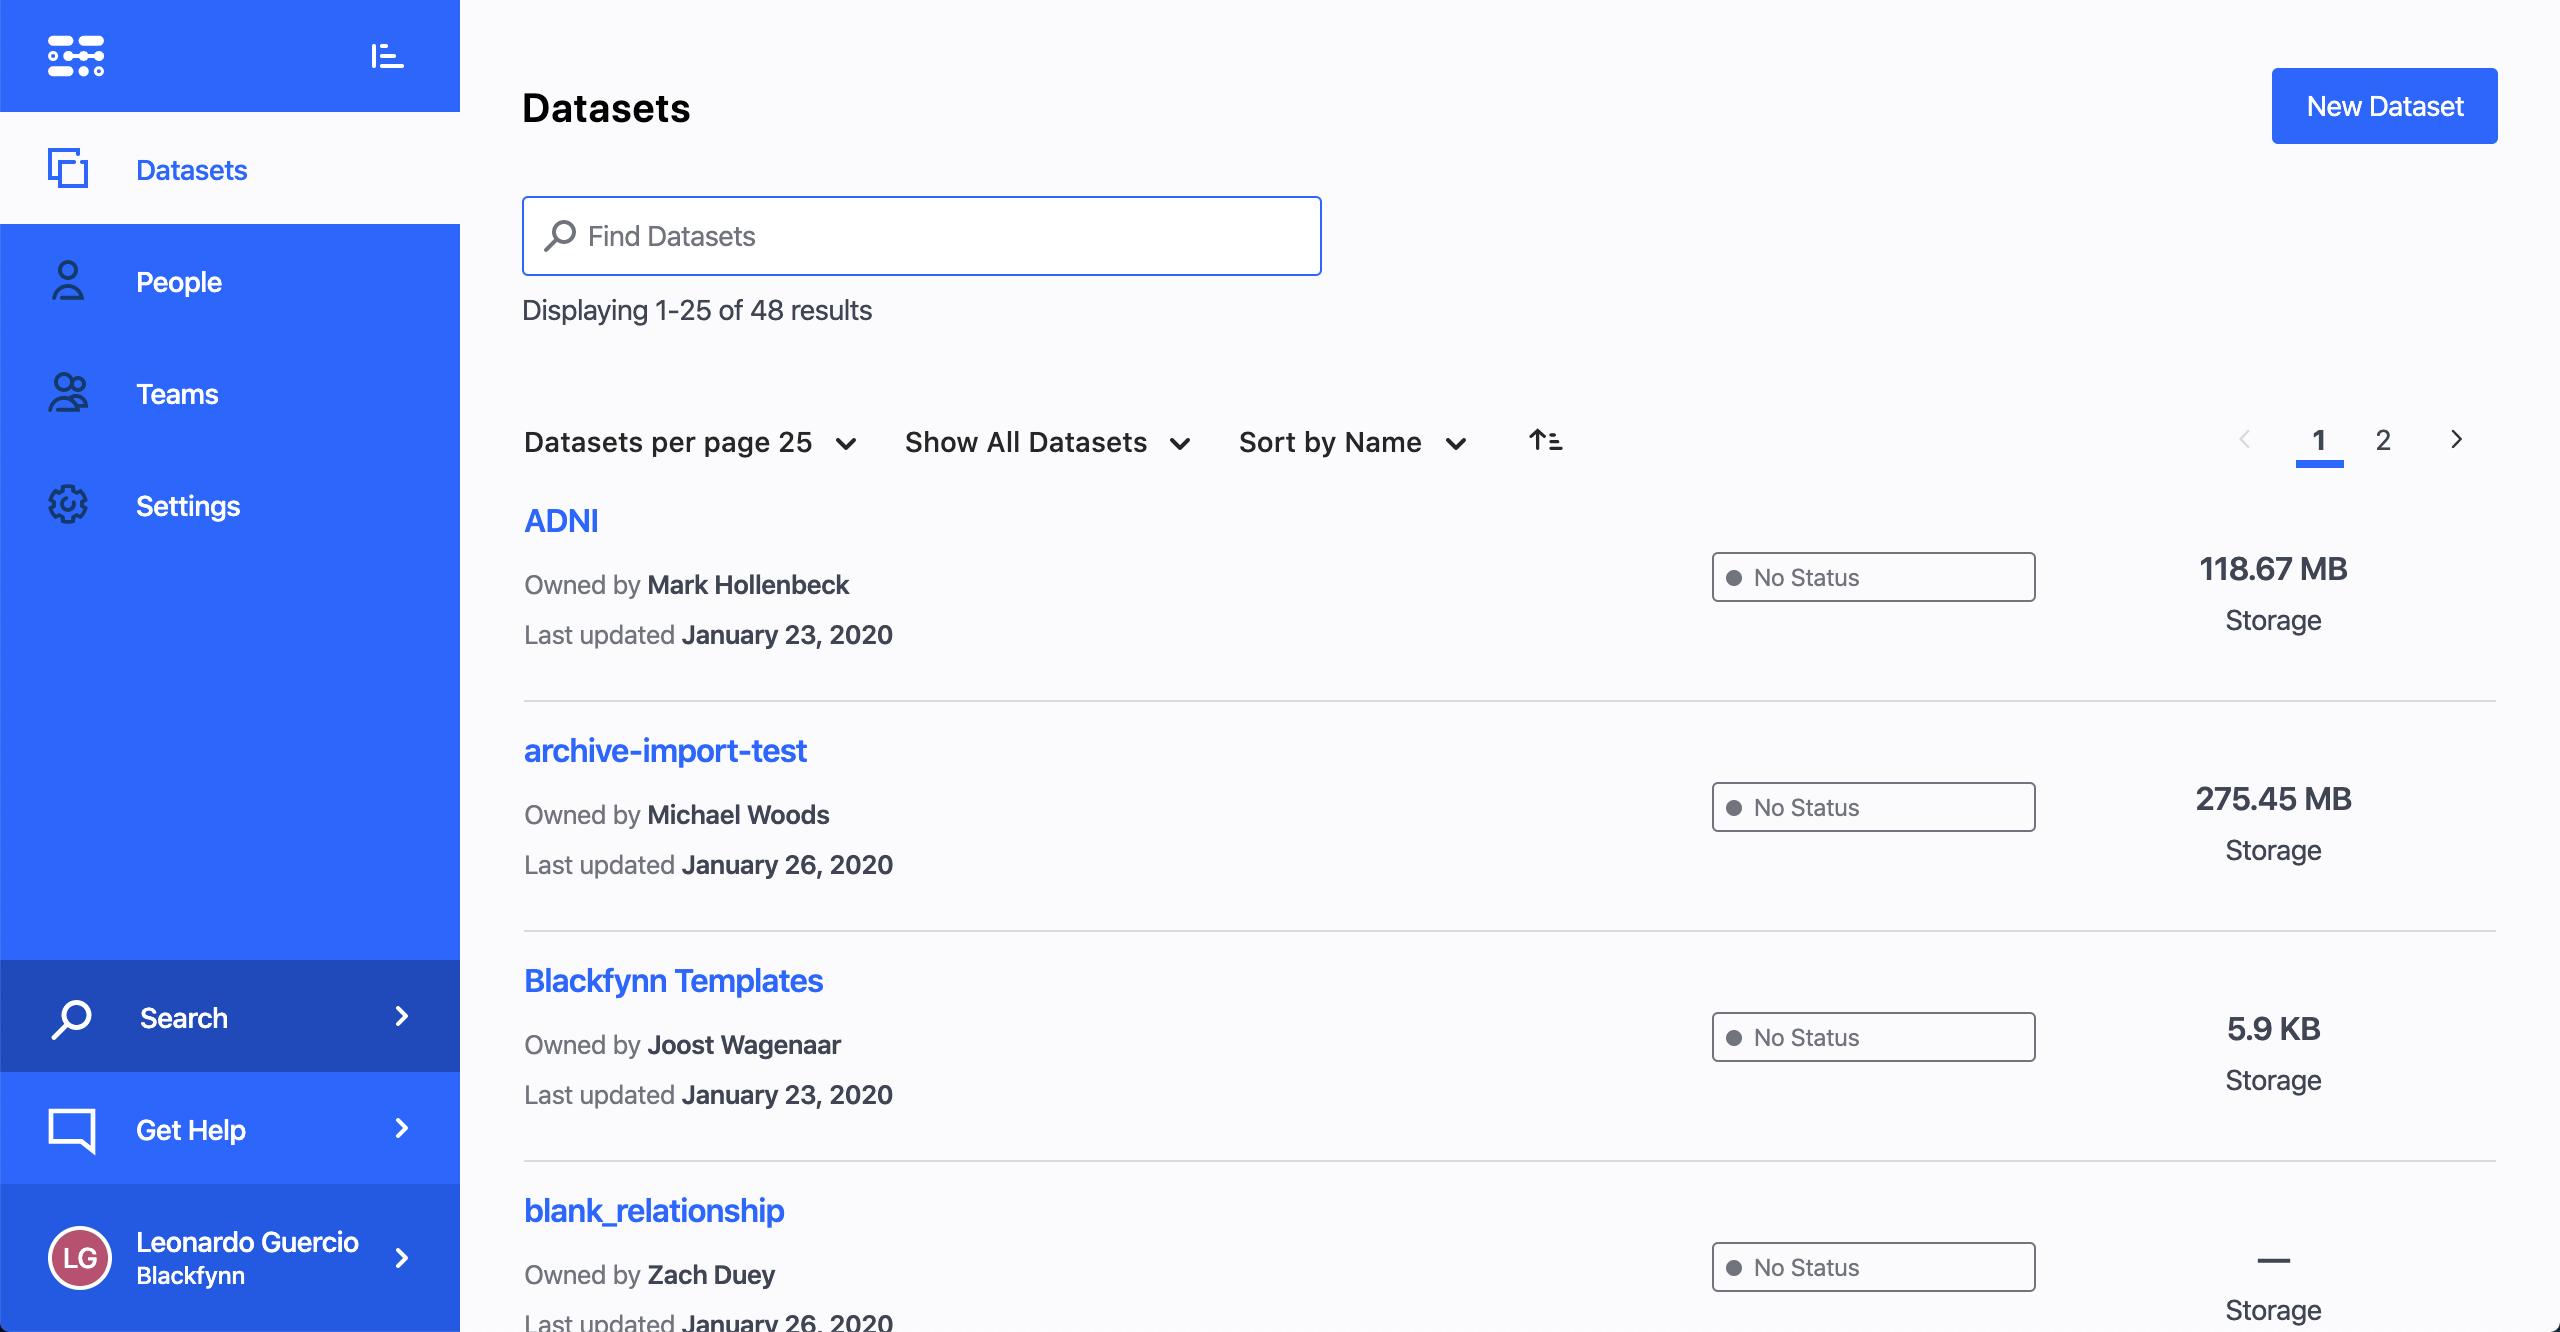Open the Blackfynn Templates dataset link
Viewport: 2560px width, 1332px height.
tap(673, 981)
